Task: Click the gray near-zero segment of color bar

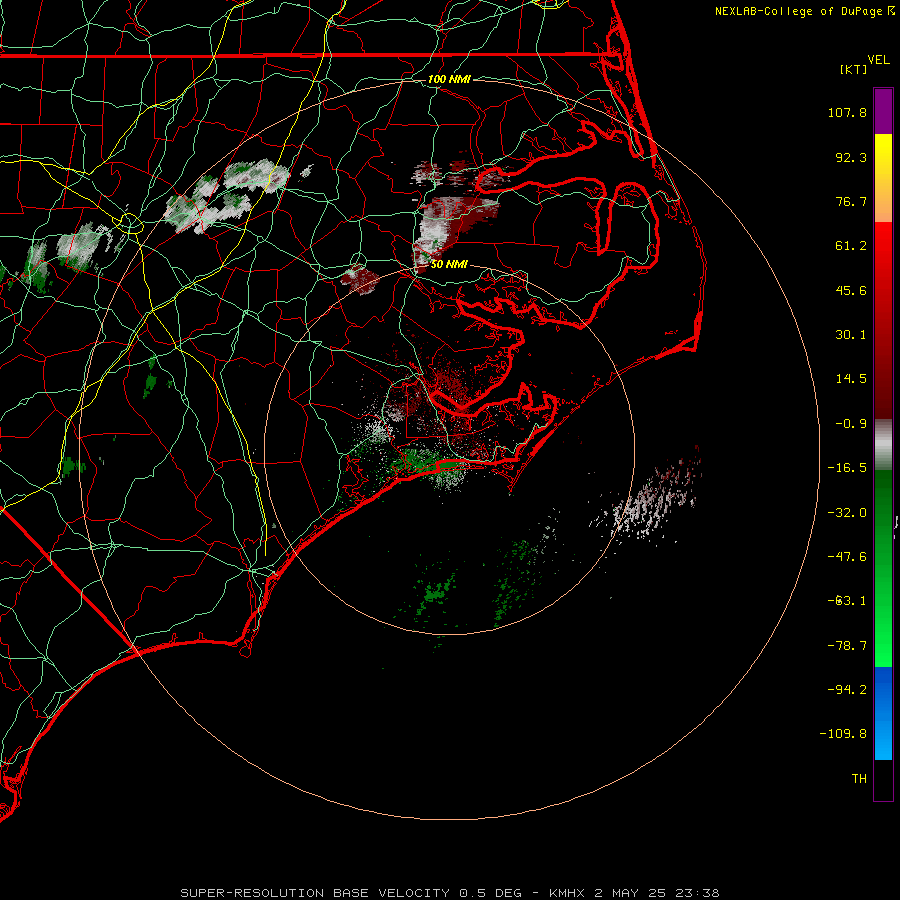Action: (x=883, y=442)
